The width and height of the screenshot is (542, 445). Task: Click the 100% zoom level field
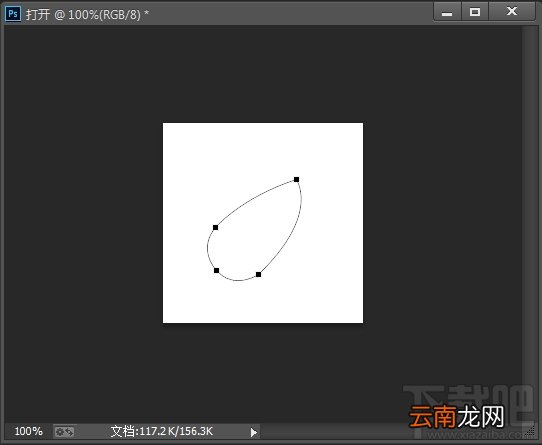pos(28,431)
